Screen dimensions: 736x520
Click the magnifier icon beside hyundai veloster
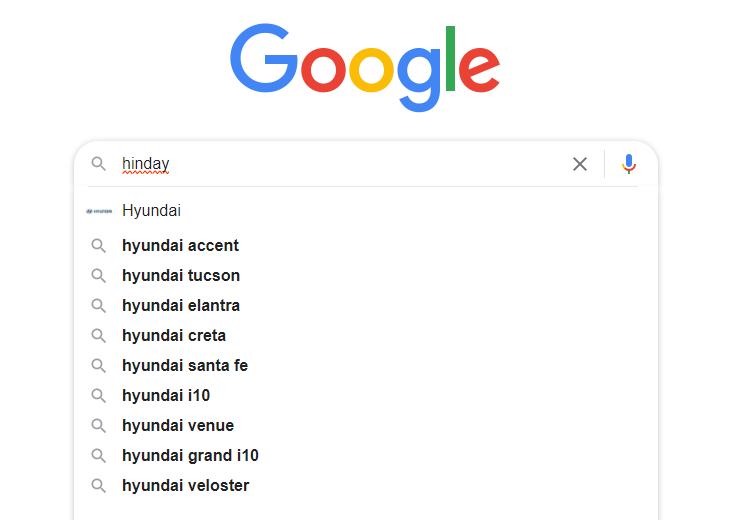(x=98, y=485)
